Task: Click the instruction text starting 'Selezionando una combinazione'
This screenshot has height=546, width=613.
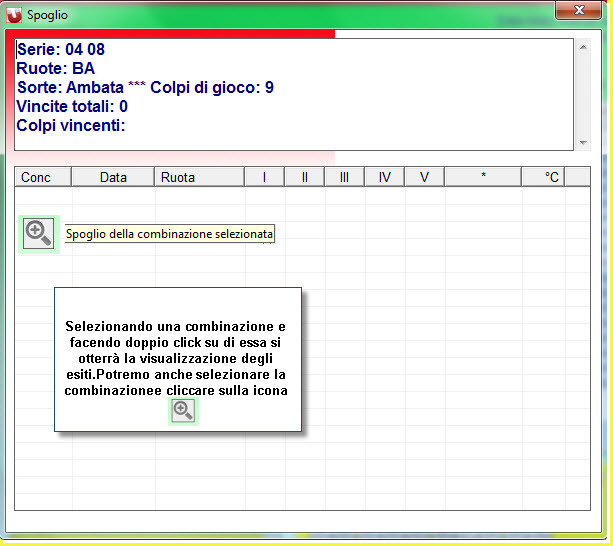Action: [x=176, y=358]
